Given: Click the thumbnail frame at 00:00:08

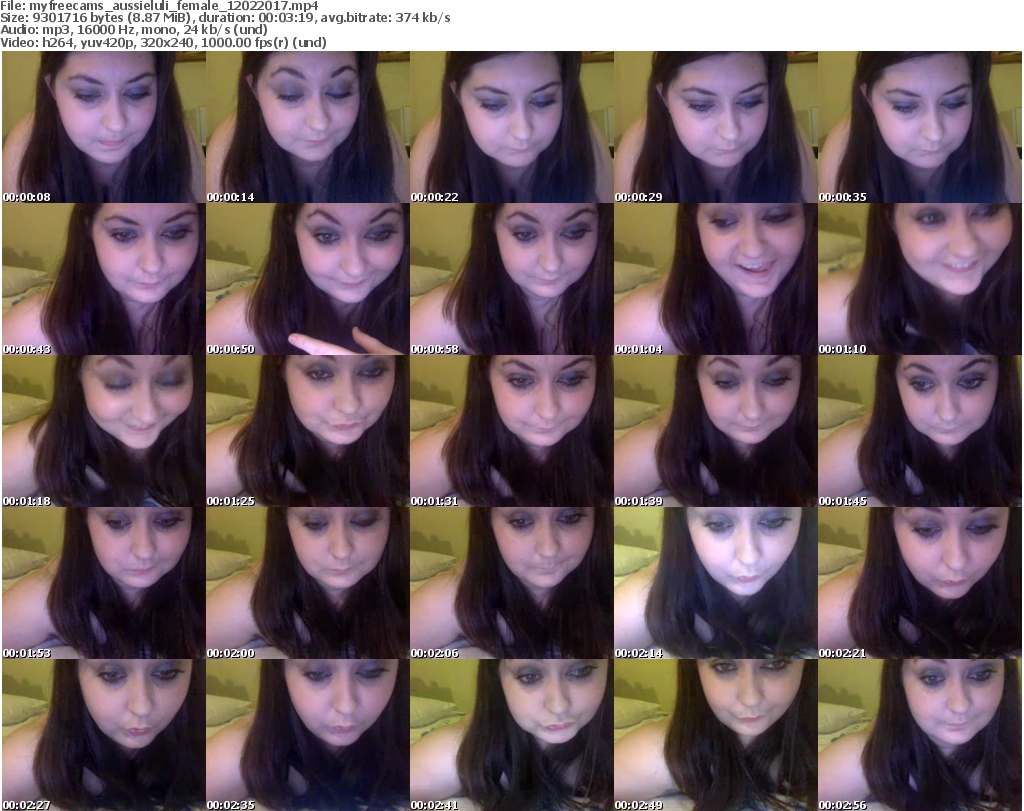Looking at the screenshot, I should [104, 127].
